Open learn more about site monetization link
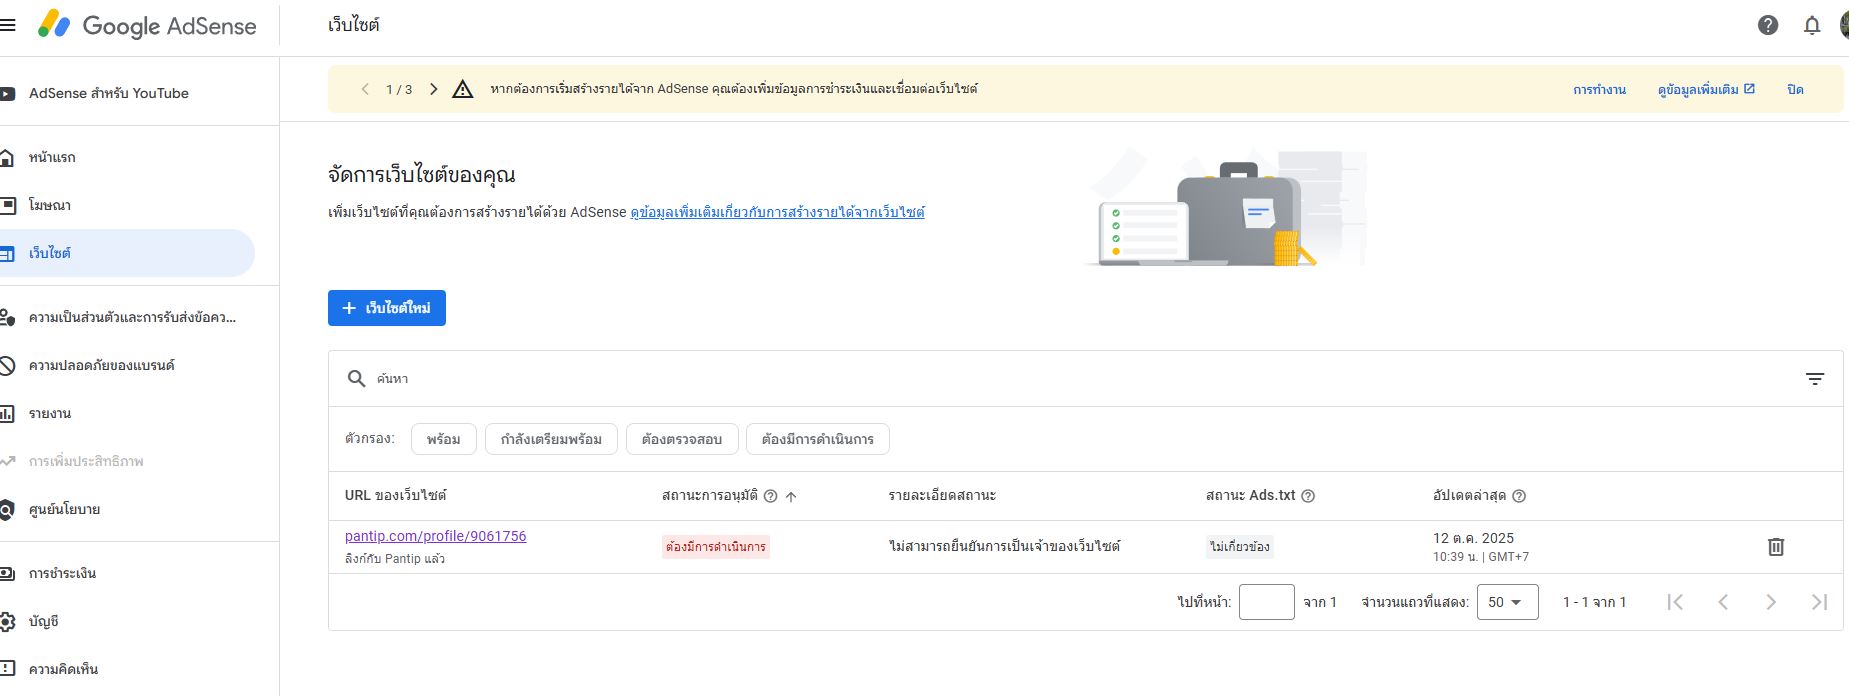 click(777, 212)
